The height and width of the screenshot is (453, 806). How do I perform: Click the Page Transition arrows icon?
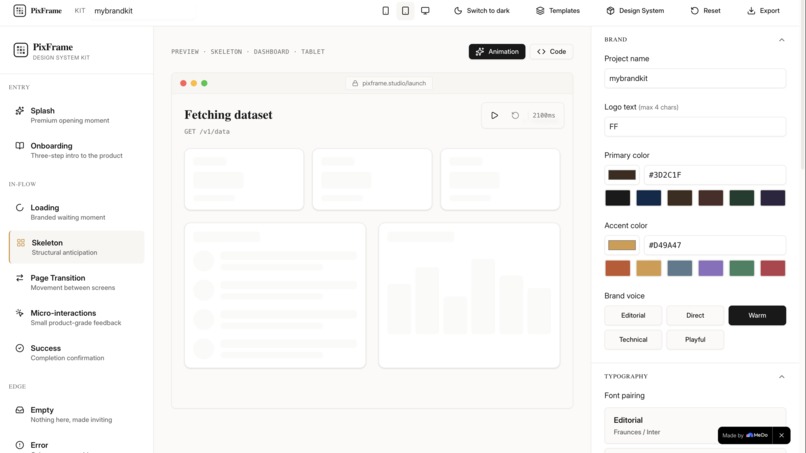pos(20,278)
